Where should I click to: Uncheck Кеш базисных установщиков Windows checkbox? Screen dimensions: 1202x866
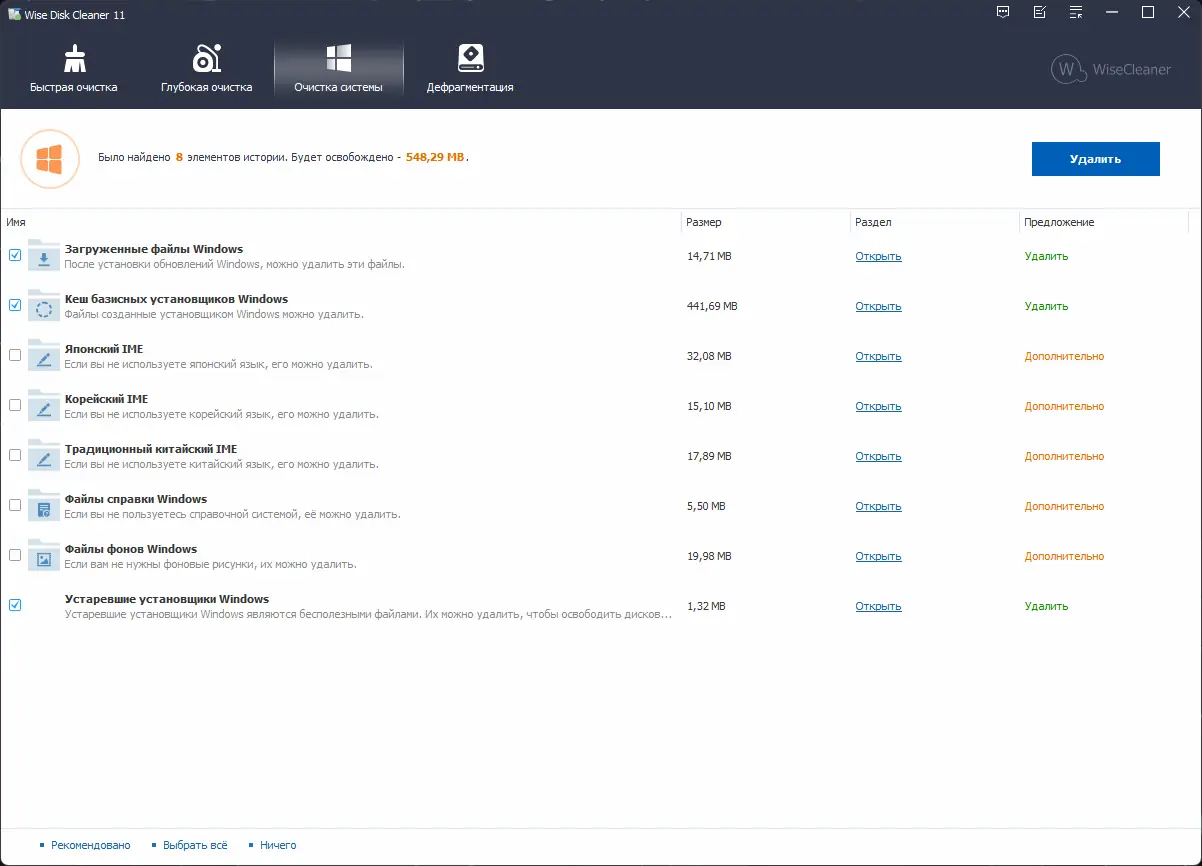click(x=15, y=305)
